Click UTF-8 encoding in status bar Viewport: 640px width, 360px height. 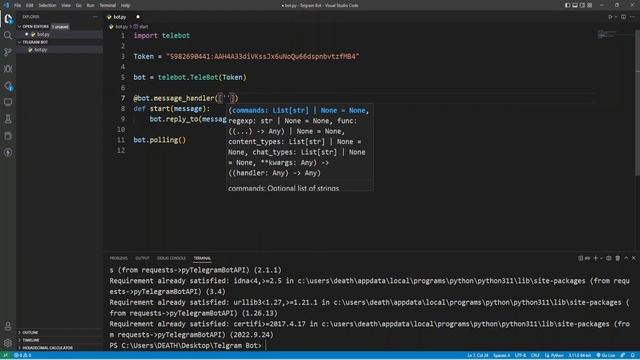(520, 356)
